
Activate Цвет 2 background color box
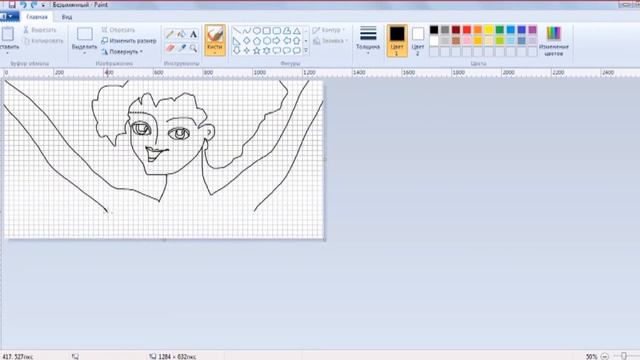418,40
